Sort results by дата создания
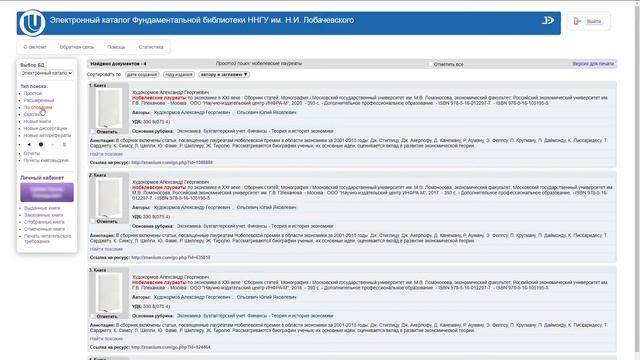640x360 pixels. 142,75
